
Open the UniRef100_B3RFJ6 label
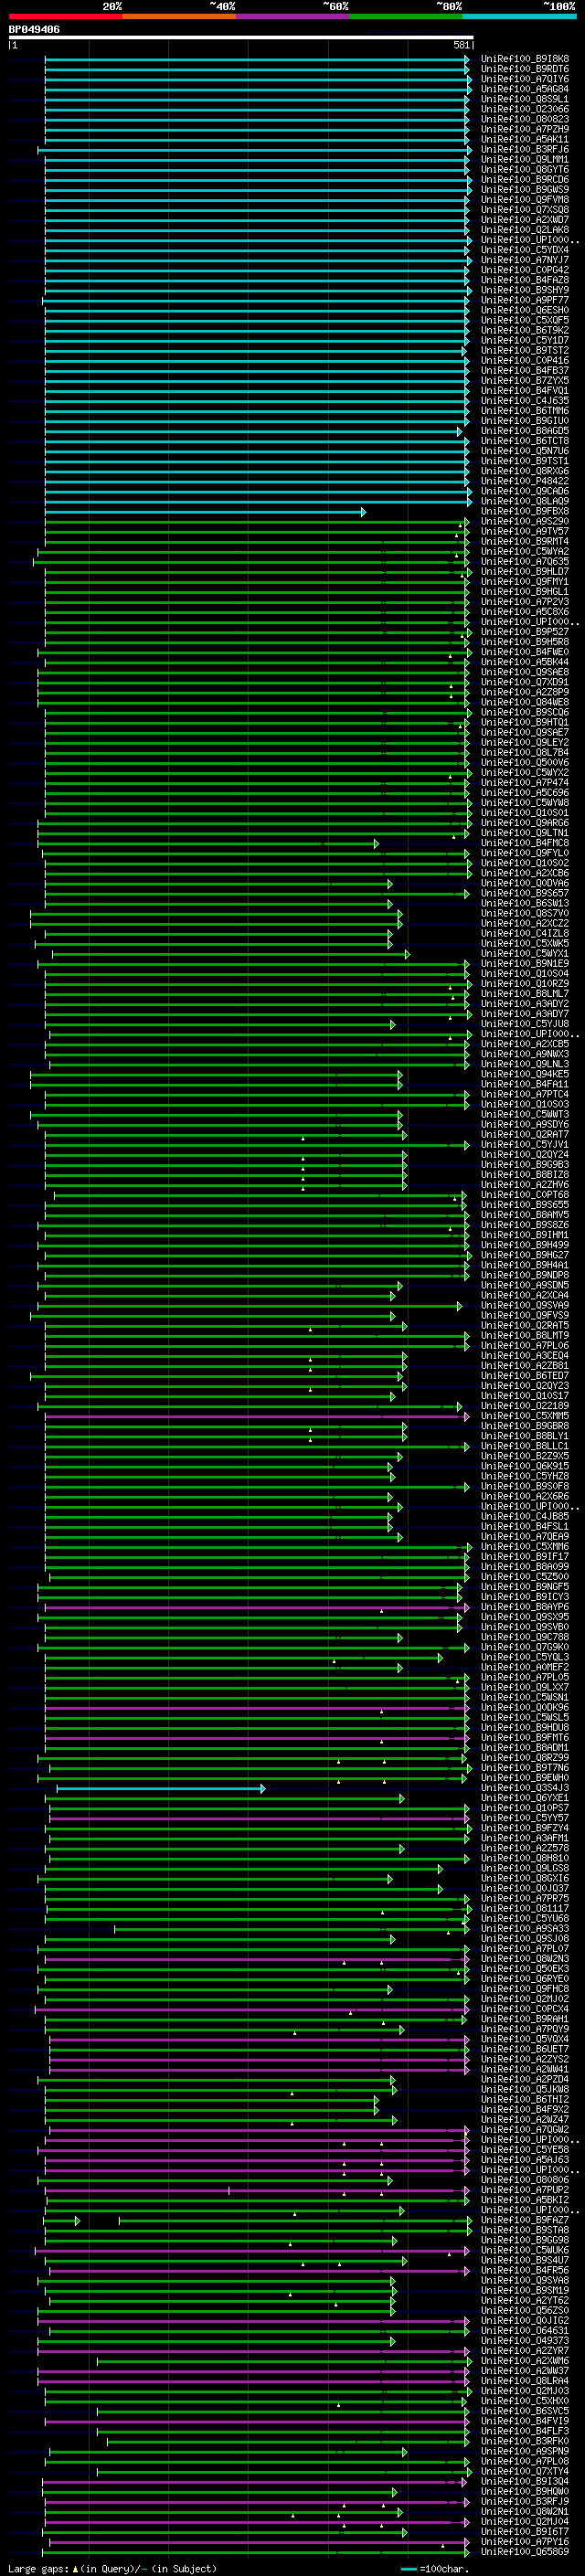[x=524, y=150]
